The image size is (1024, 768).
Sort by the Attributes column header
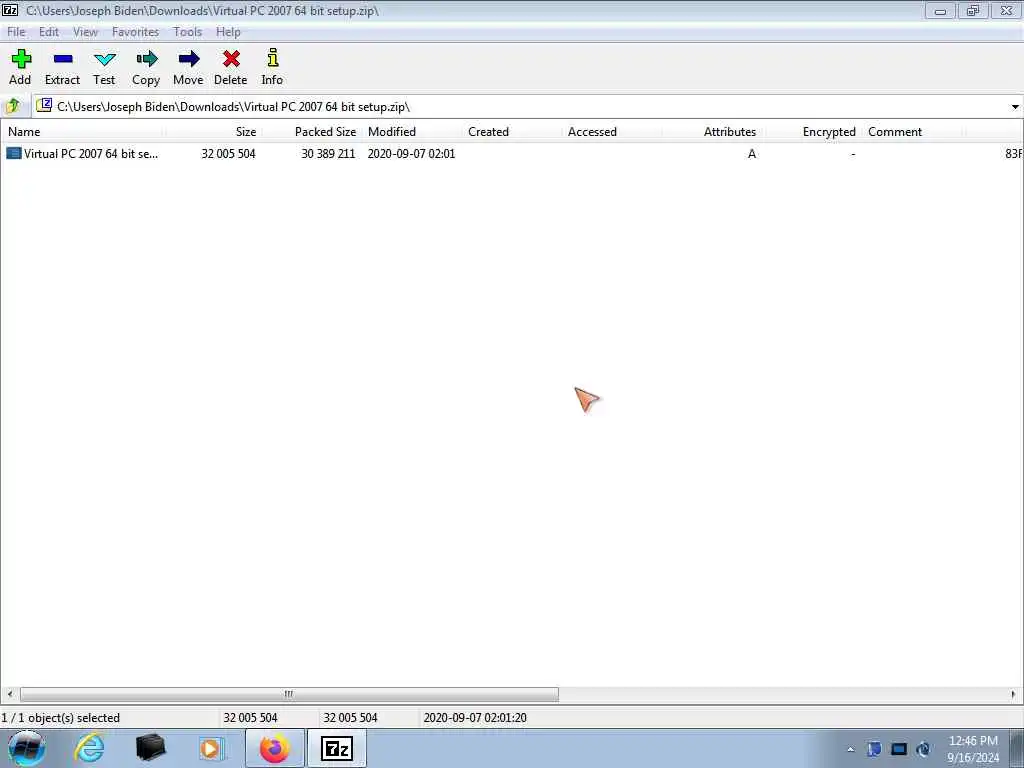[712, 131]
